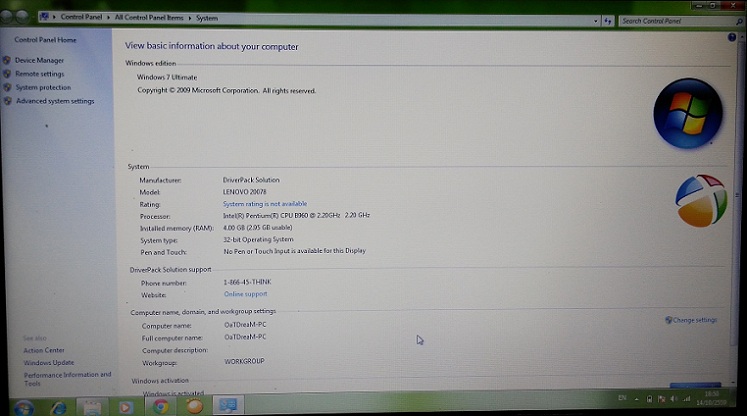Expand the arrow after All Control Panel Items
The image size is (747, 416).
pos(190,18)
